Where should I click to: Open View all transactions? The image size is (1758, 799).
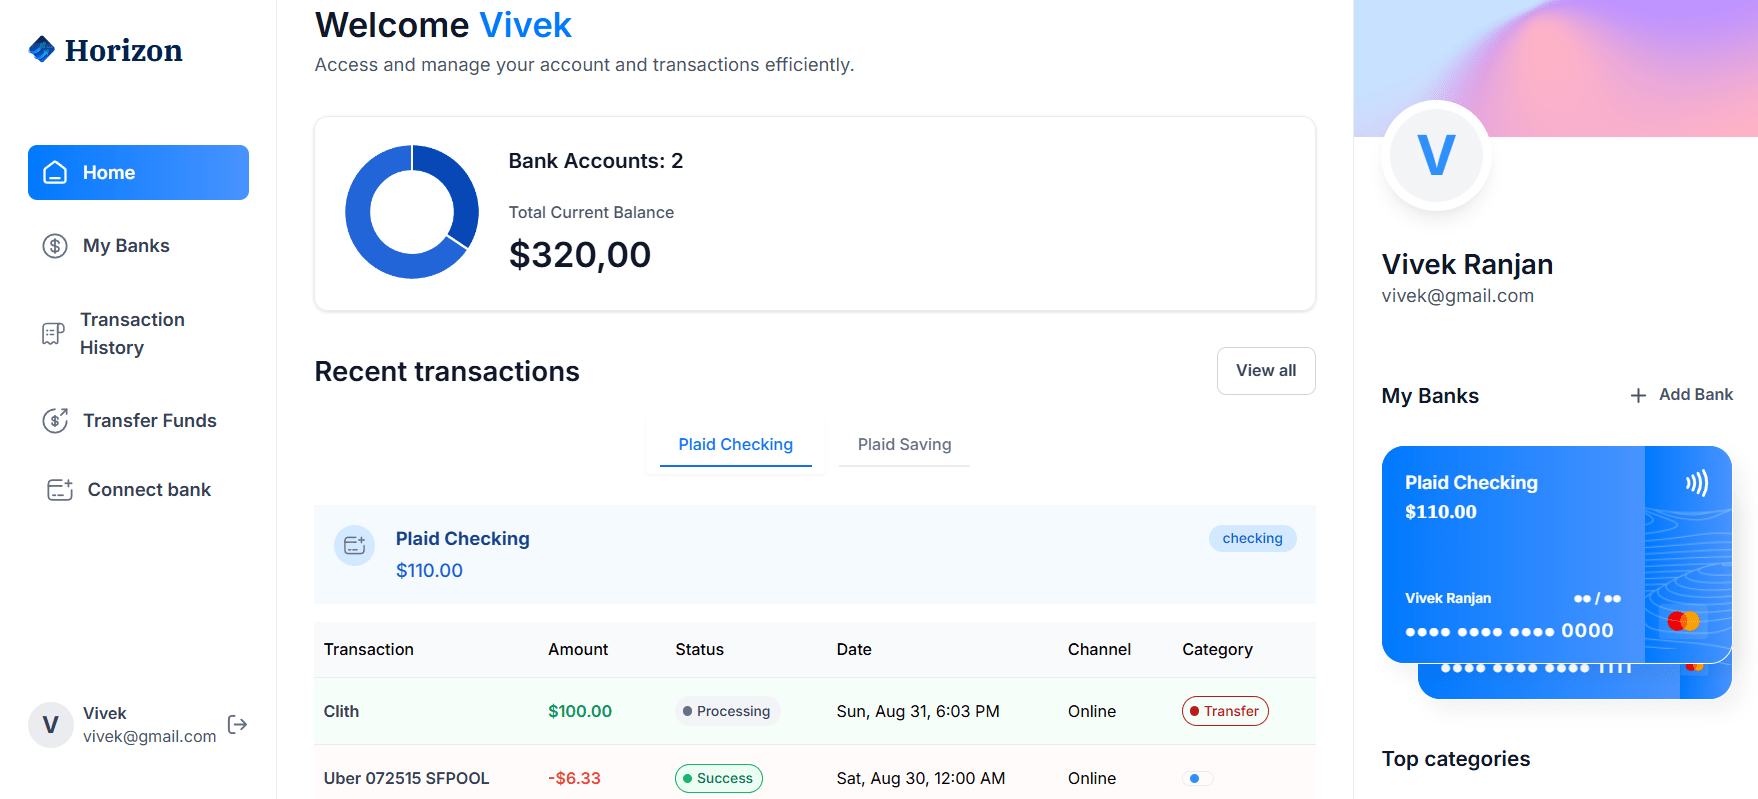[x=1266, y=371]
